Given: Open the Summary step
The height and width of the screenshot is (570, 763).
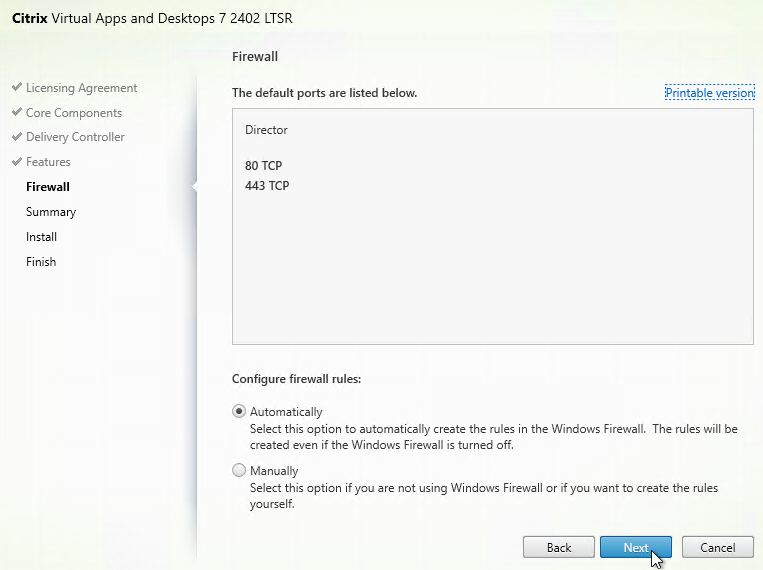Looking at the screenshot, I should 51,212.
